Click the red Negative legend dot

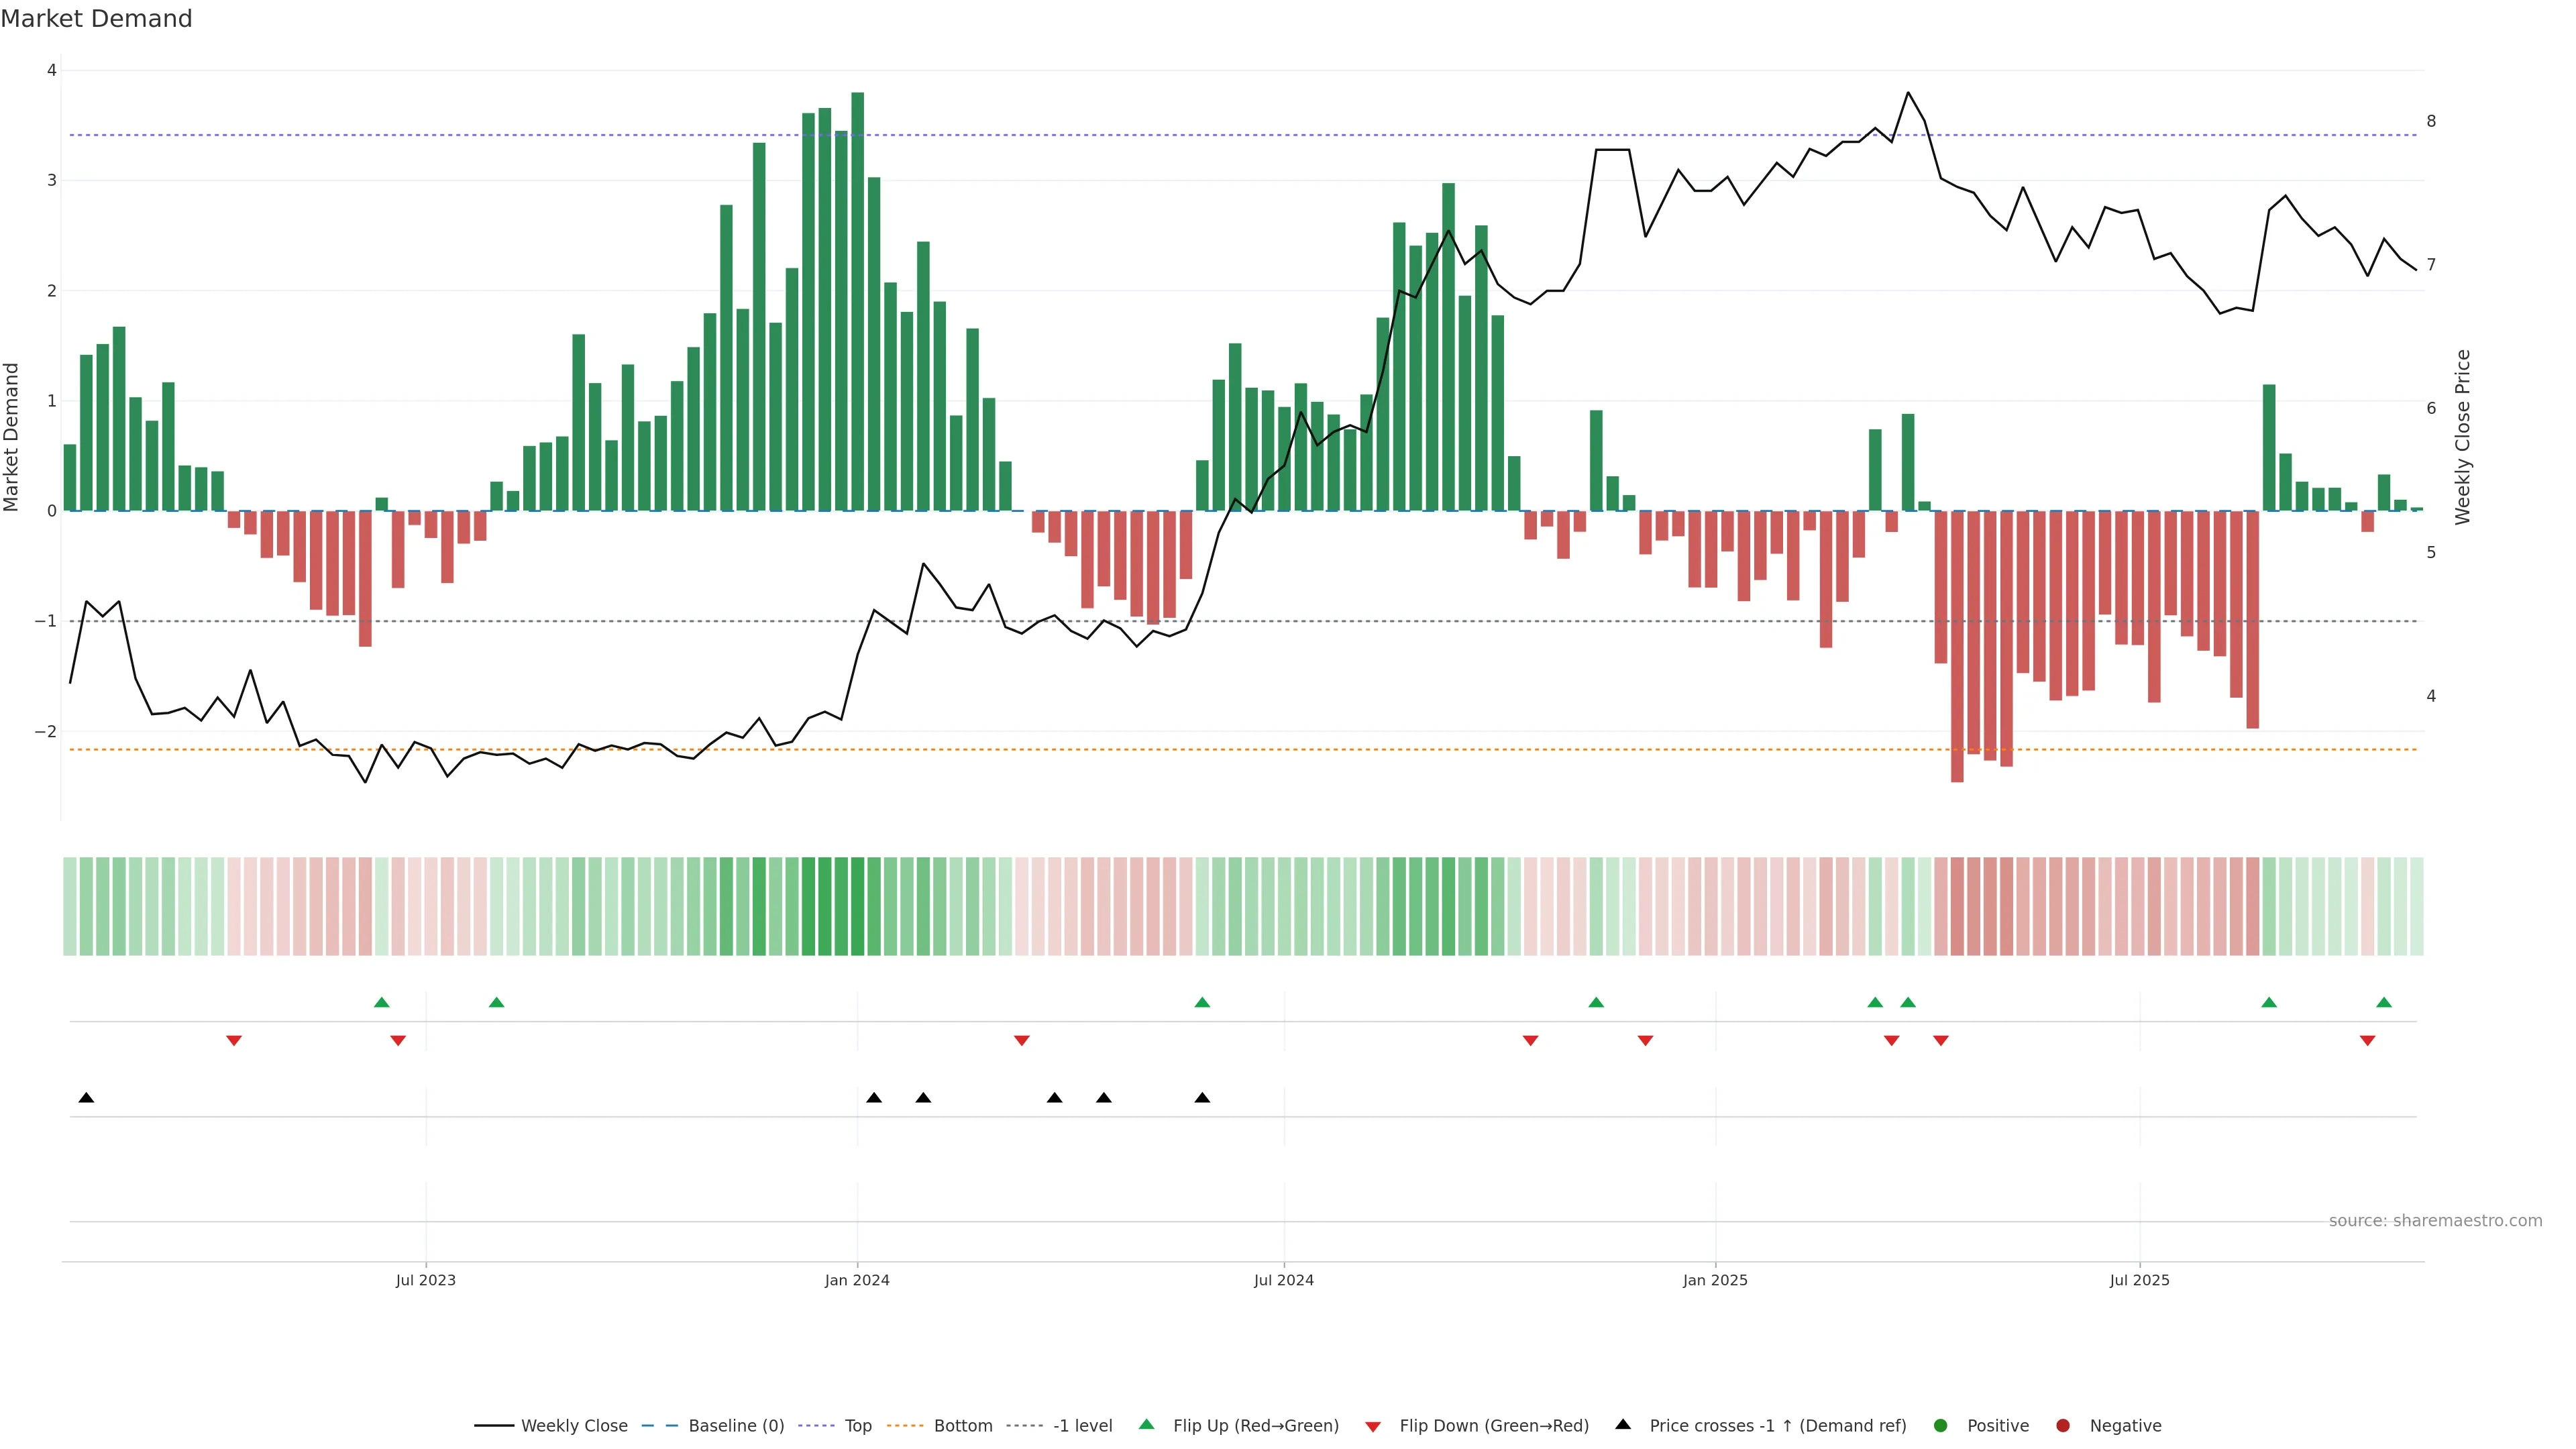click(2062, 1425)
